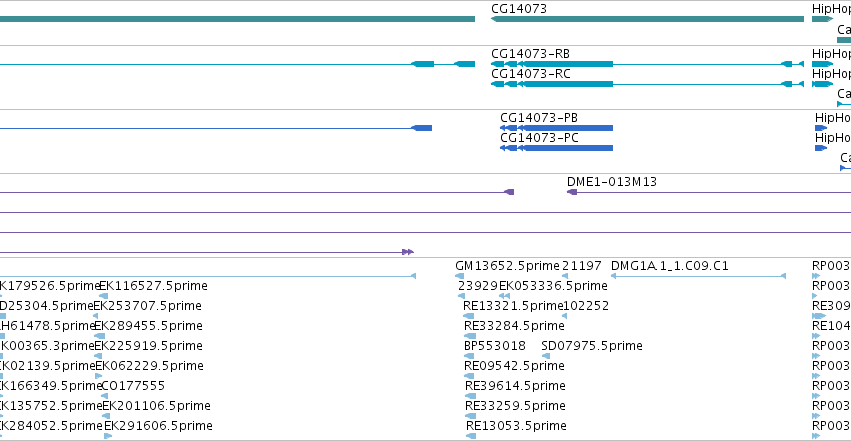The image size is (851, 441).
Task: Click the DMG1A.1_1.C09.C1 feature label
Action: click(x=670, y=266)
